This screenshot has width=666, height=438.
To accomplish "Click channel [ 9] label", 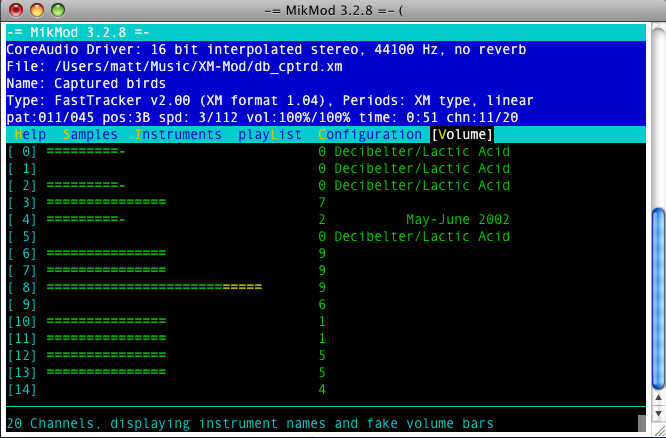I will pos(23,305).
